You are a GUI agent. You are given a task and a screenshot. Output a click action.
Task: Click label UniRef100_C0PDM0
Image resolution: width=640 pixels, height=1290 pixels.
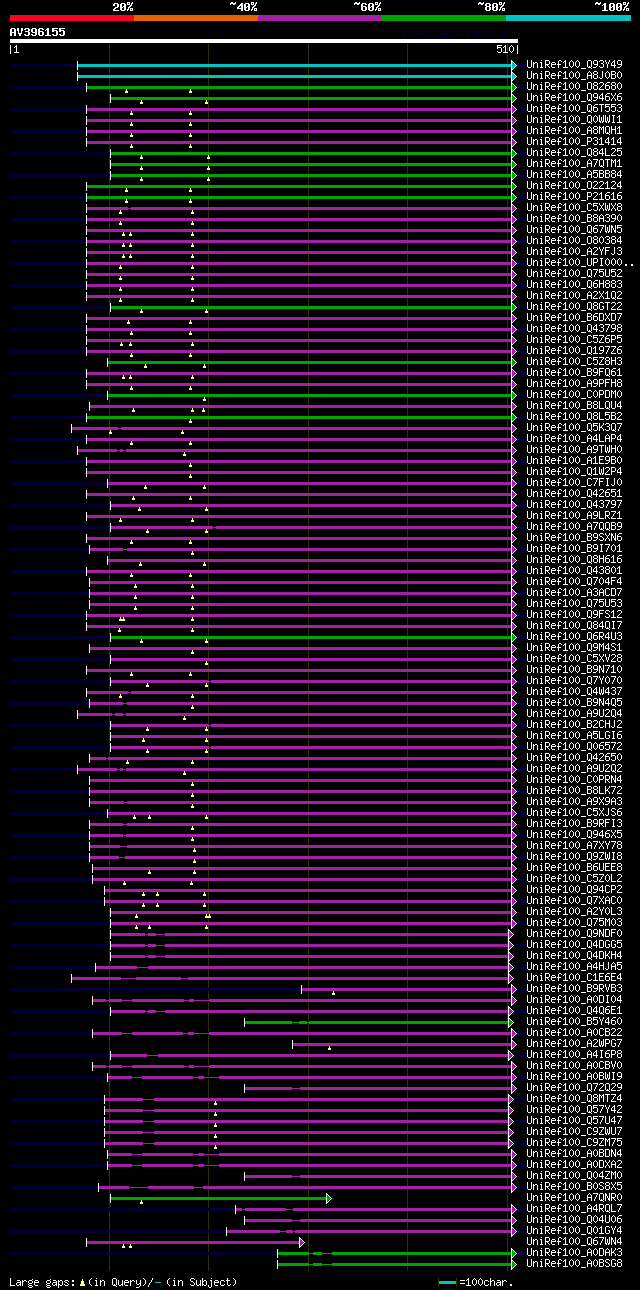574,394
